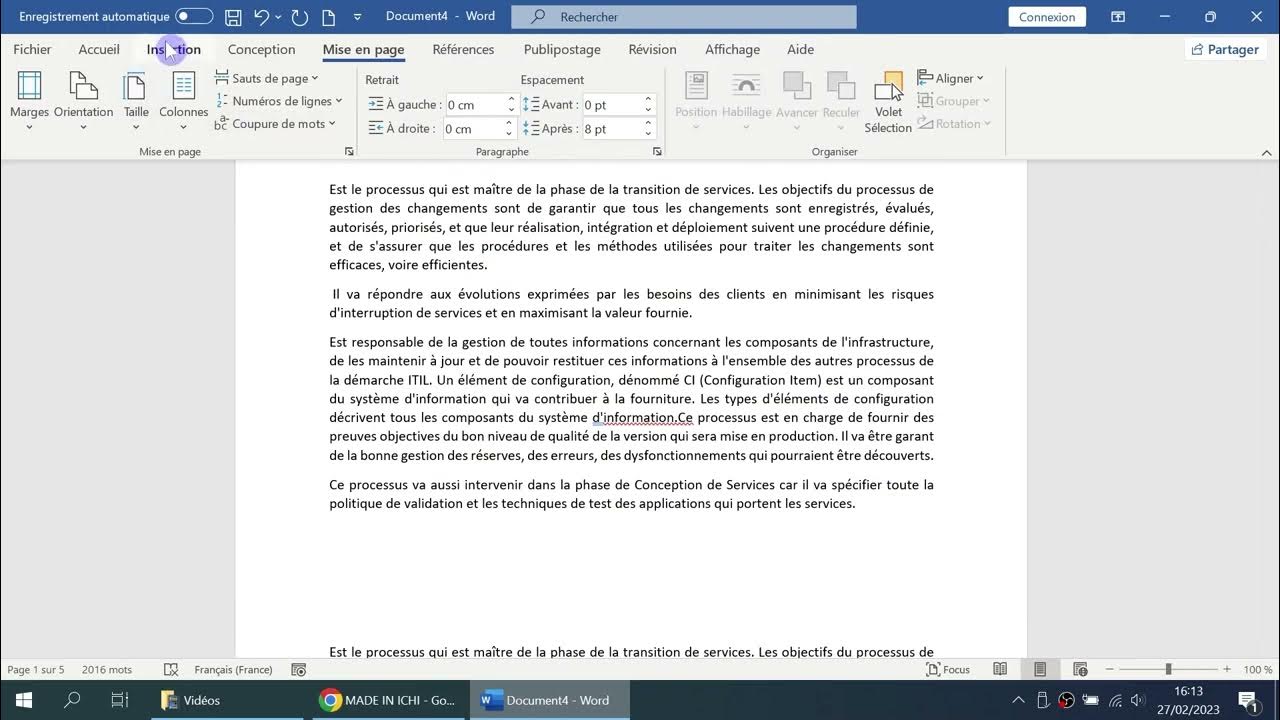Viewport: 1280px width, 720px height.
Task: Open the Taille paper size menu
Action: coord(136,102)
